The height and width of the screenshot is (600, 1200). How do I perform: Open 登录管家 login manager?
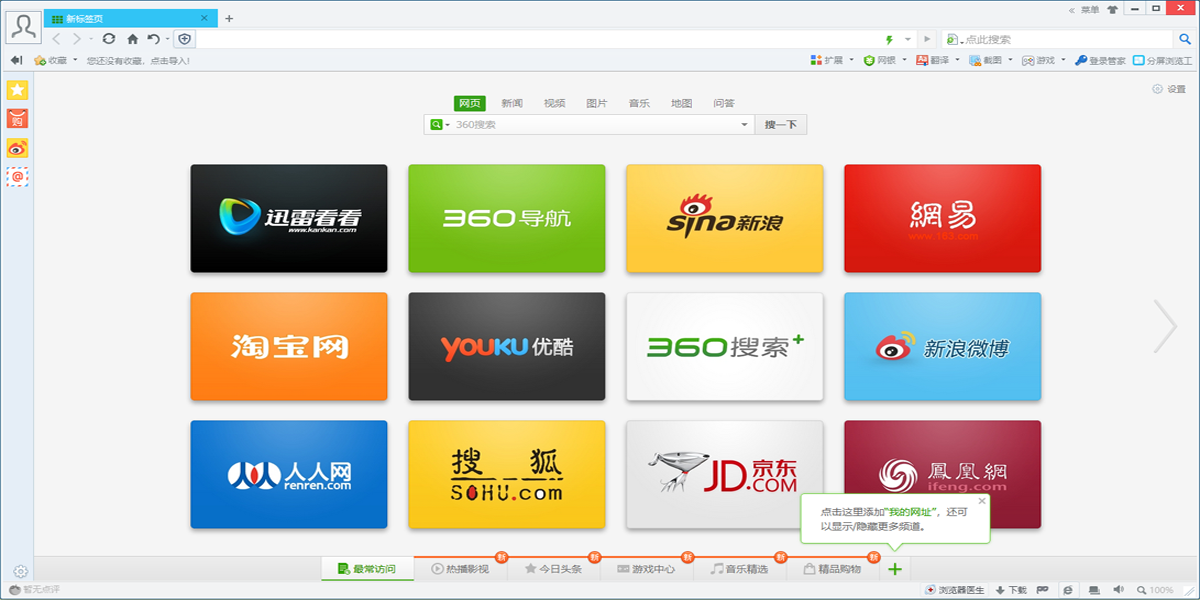click(x=1100, y=61)
